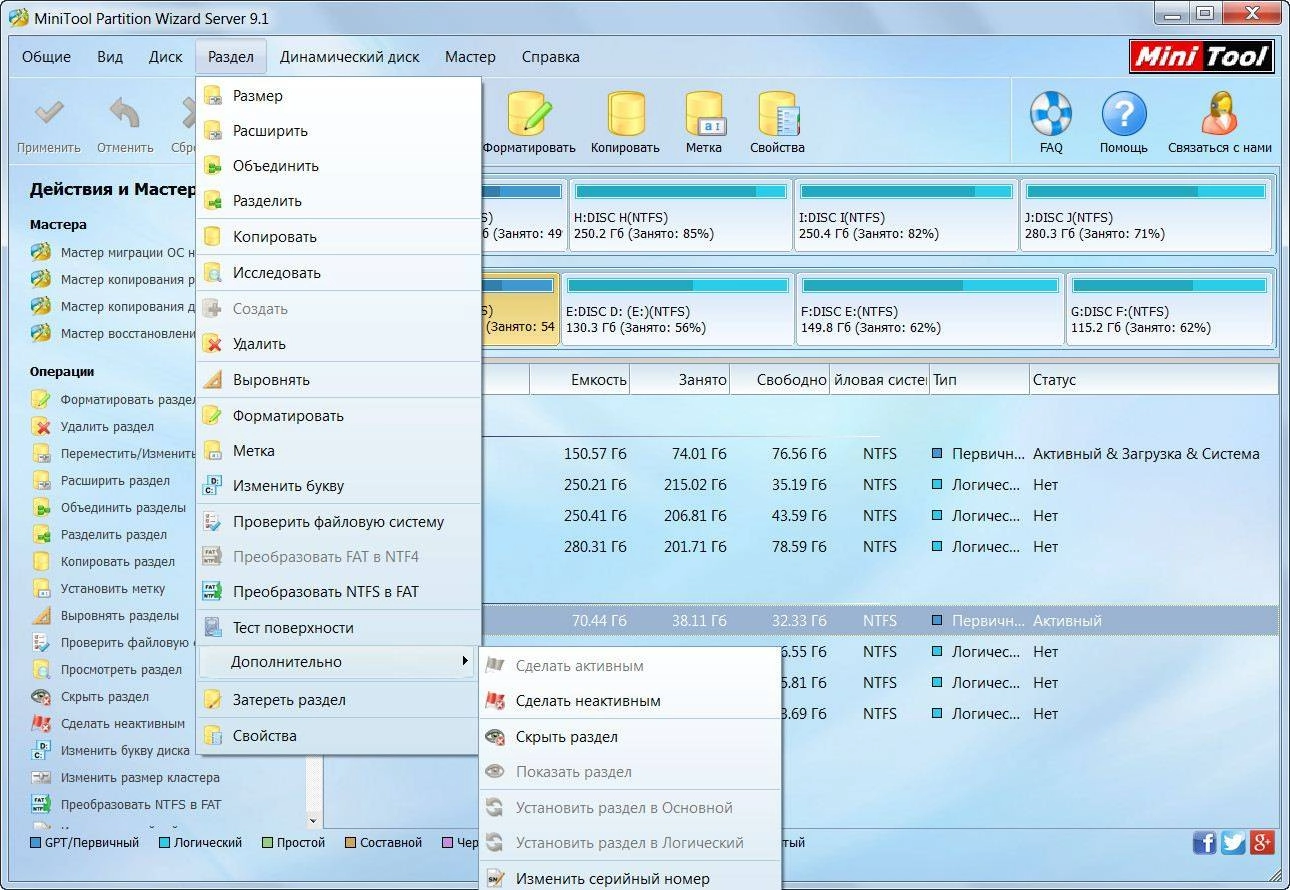Viewport: 1290px width, 890px height.
Task: Choose Проверить файловую систему menu entry
Action: tap(339, 522)
